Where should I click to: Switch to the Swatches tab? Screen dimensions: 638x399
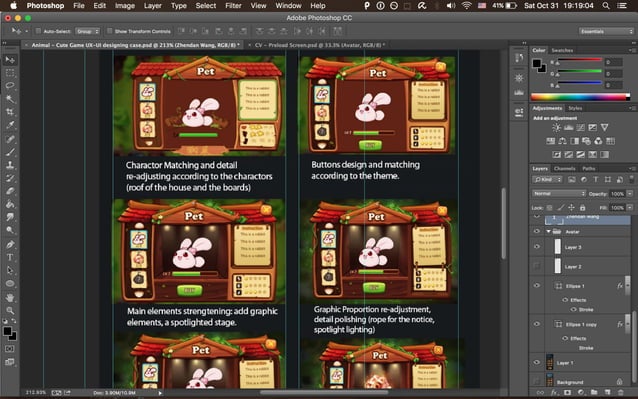[562, 50]
